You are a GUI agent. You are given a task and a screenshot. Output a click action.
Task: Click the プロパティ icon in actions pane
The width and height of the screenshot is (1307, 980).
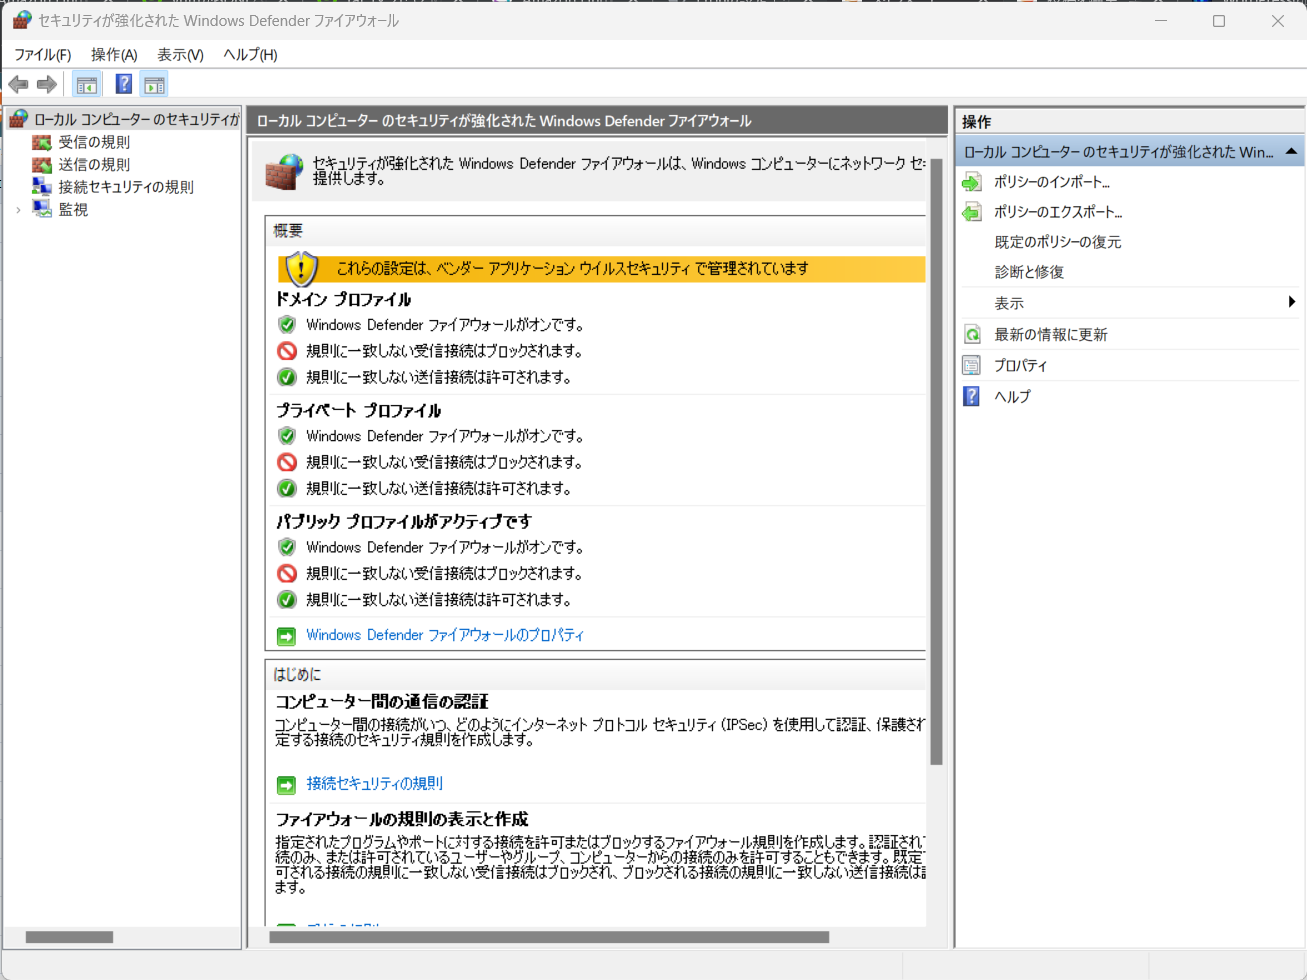(972, 366)
